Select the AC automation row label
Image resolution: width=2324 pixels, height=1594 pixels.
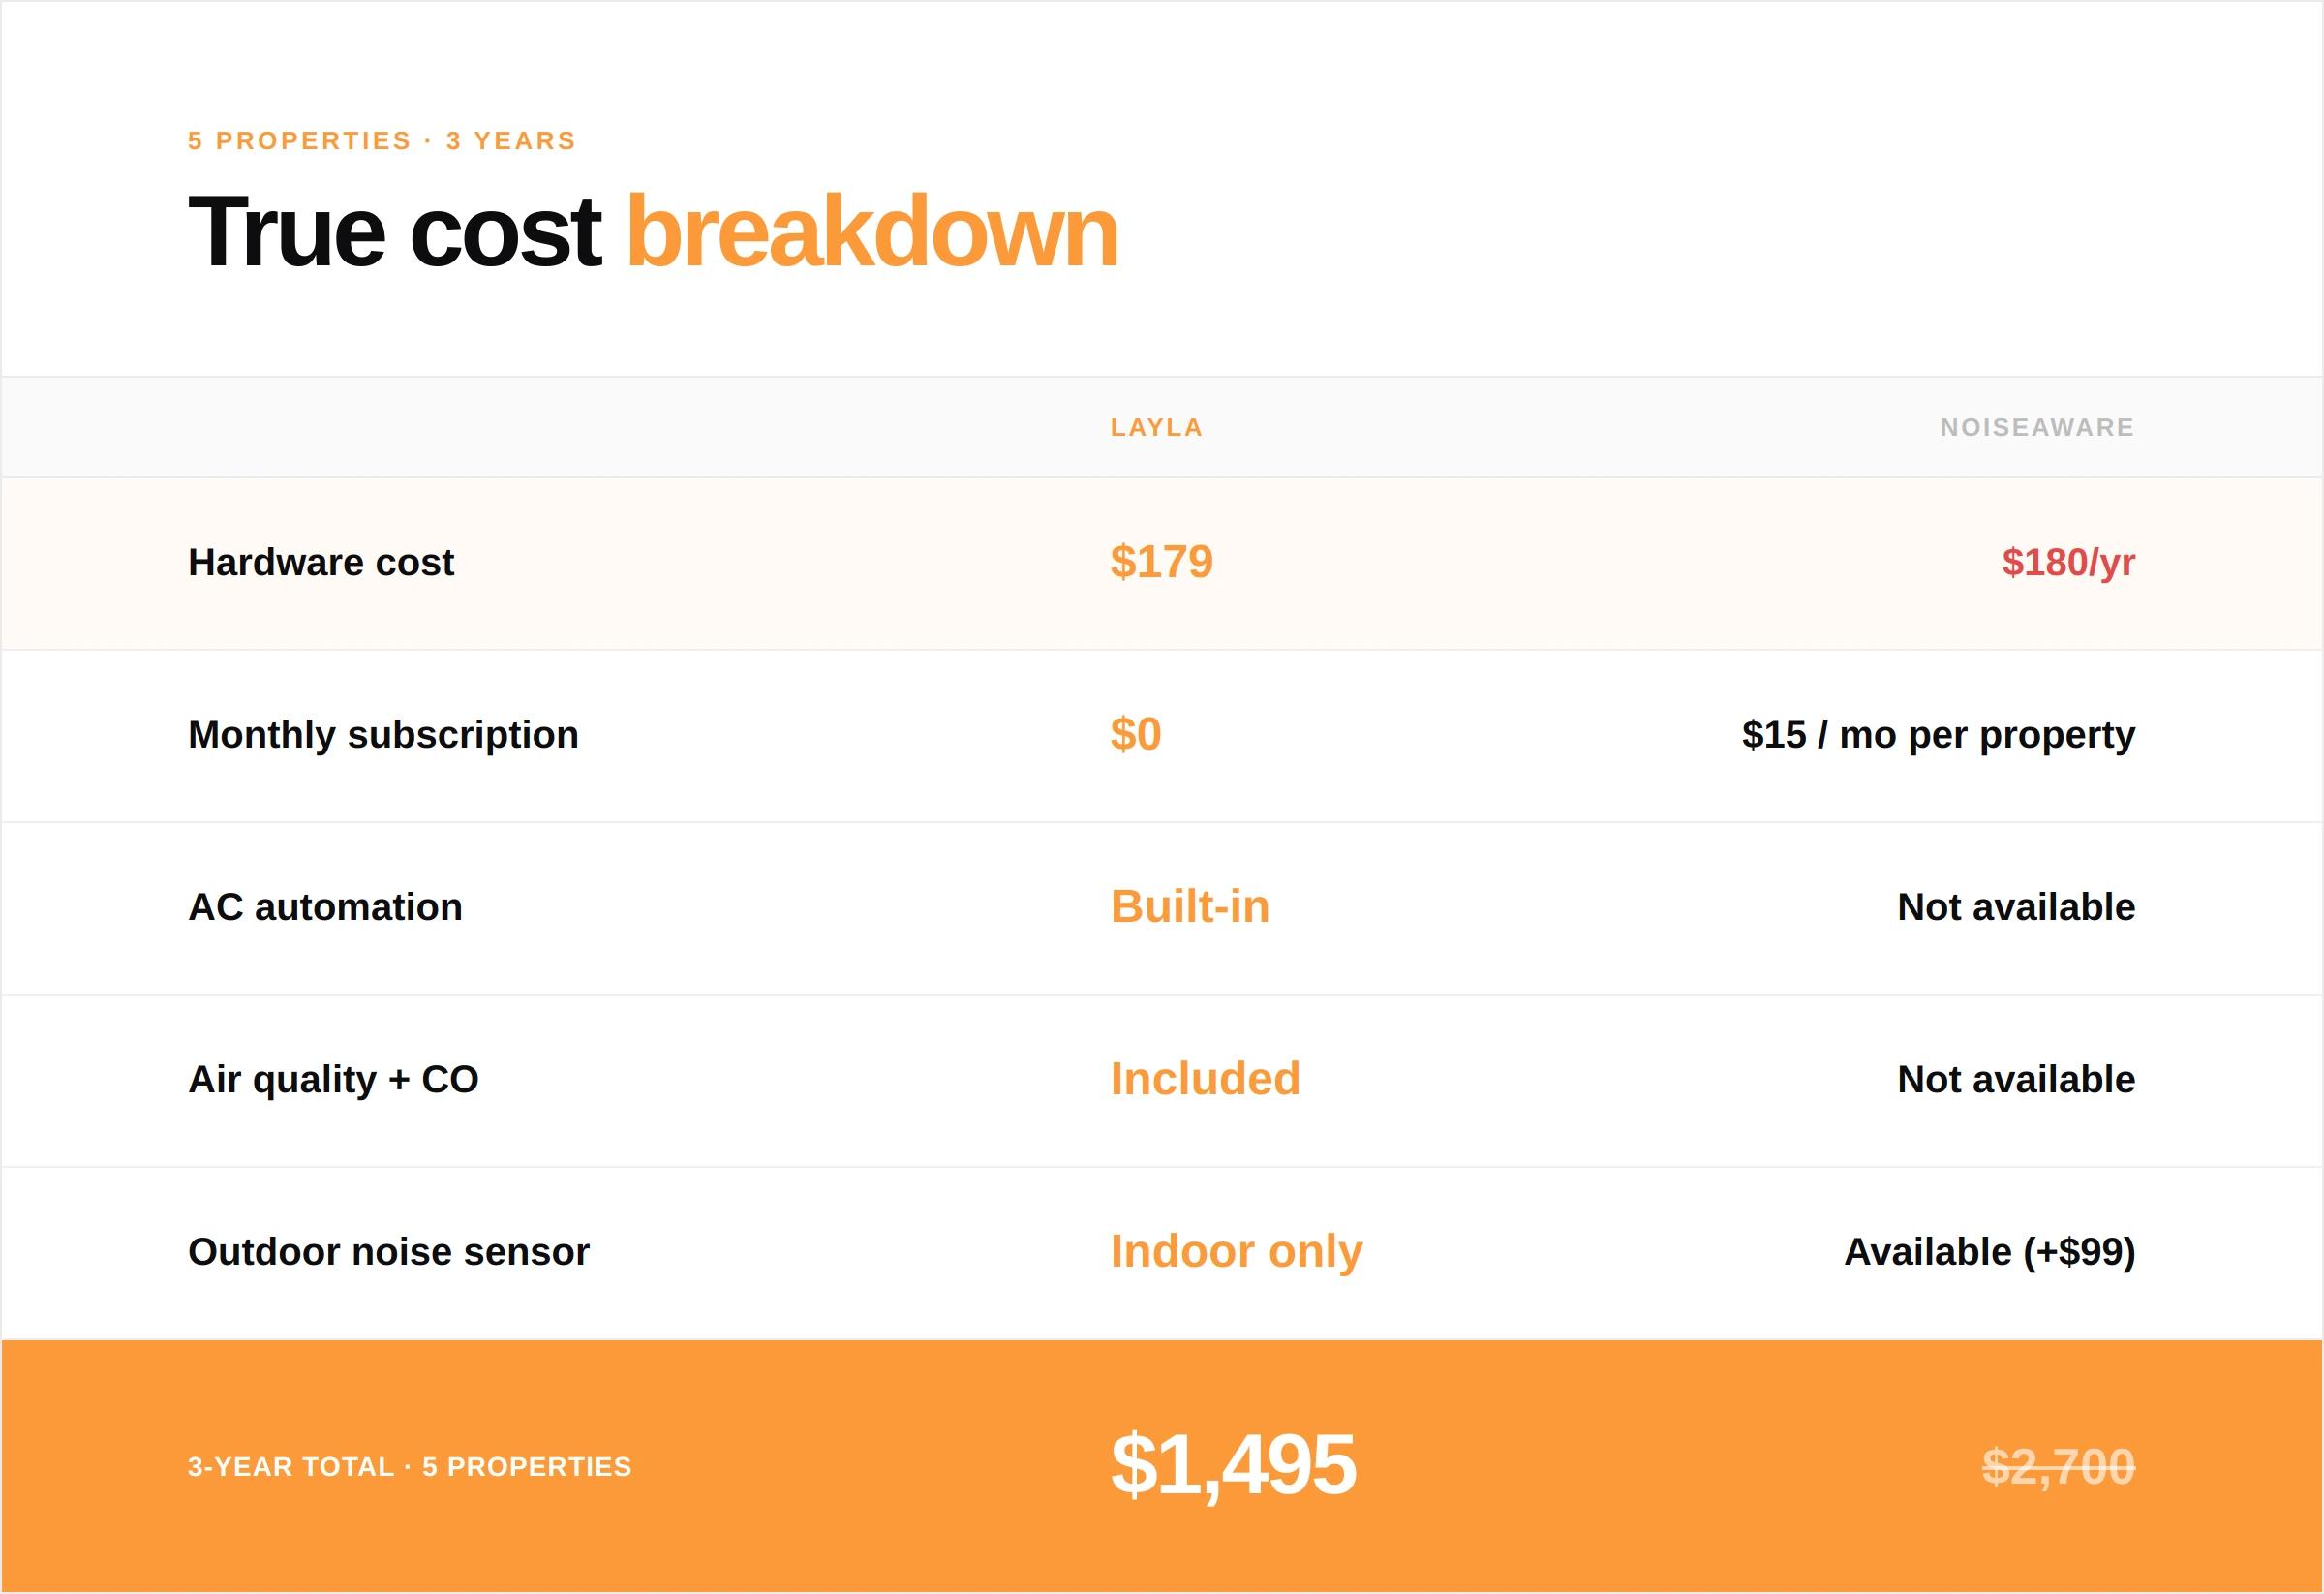click(325, 907)
